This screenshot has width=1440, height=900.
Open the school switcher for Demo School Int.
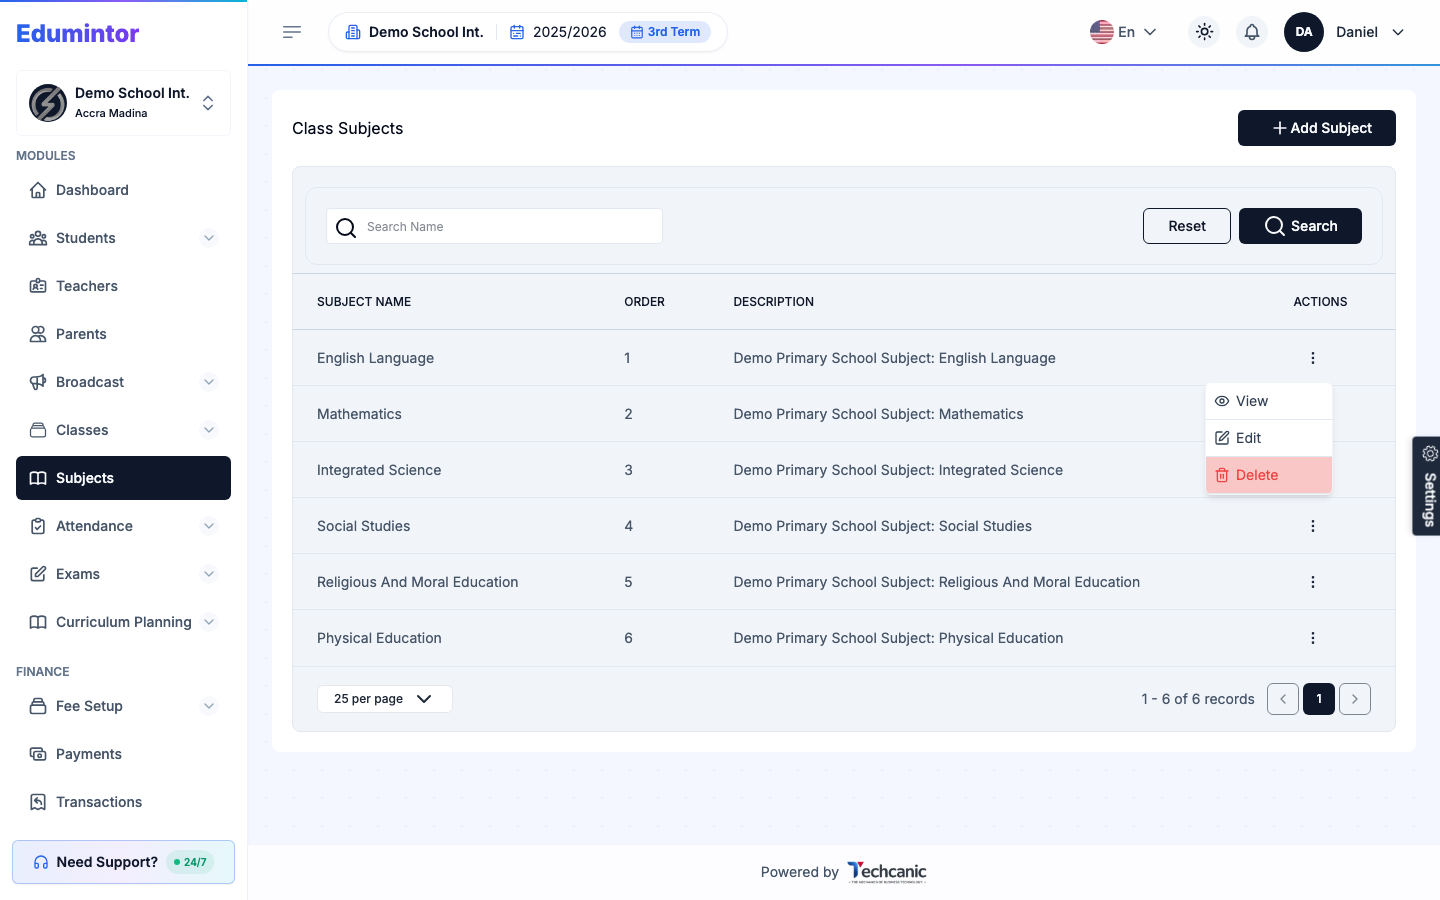(x=123, y=103)
